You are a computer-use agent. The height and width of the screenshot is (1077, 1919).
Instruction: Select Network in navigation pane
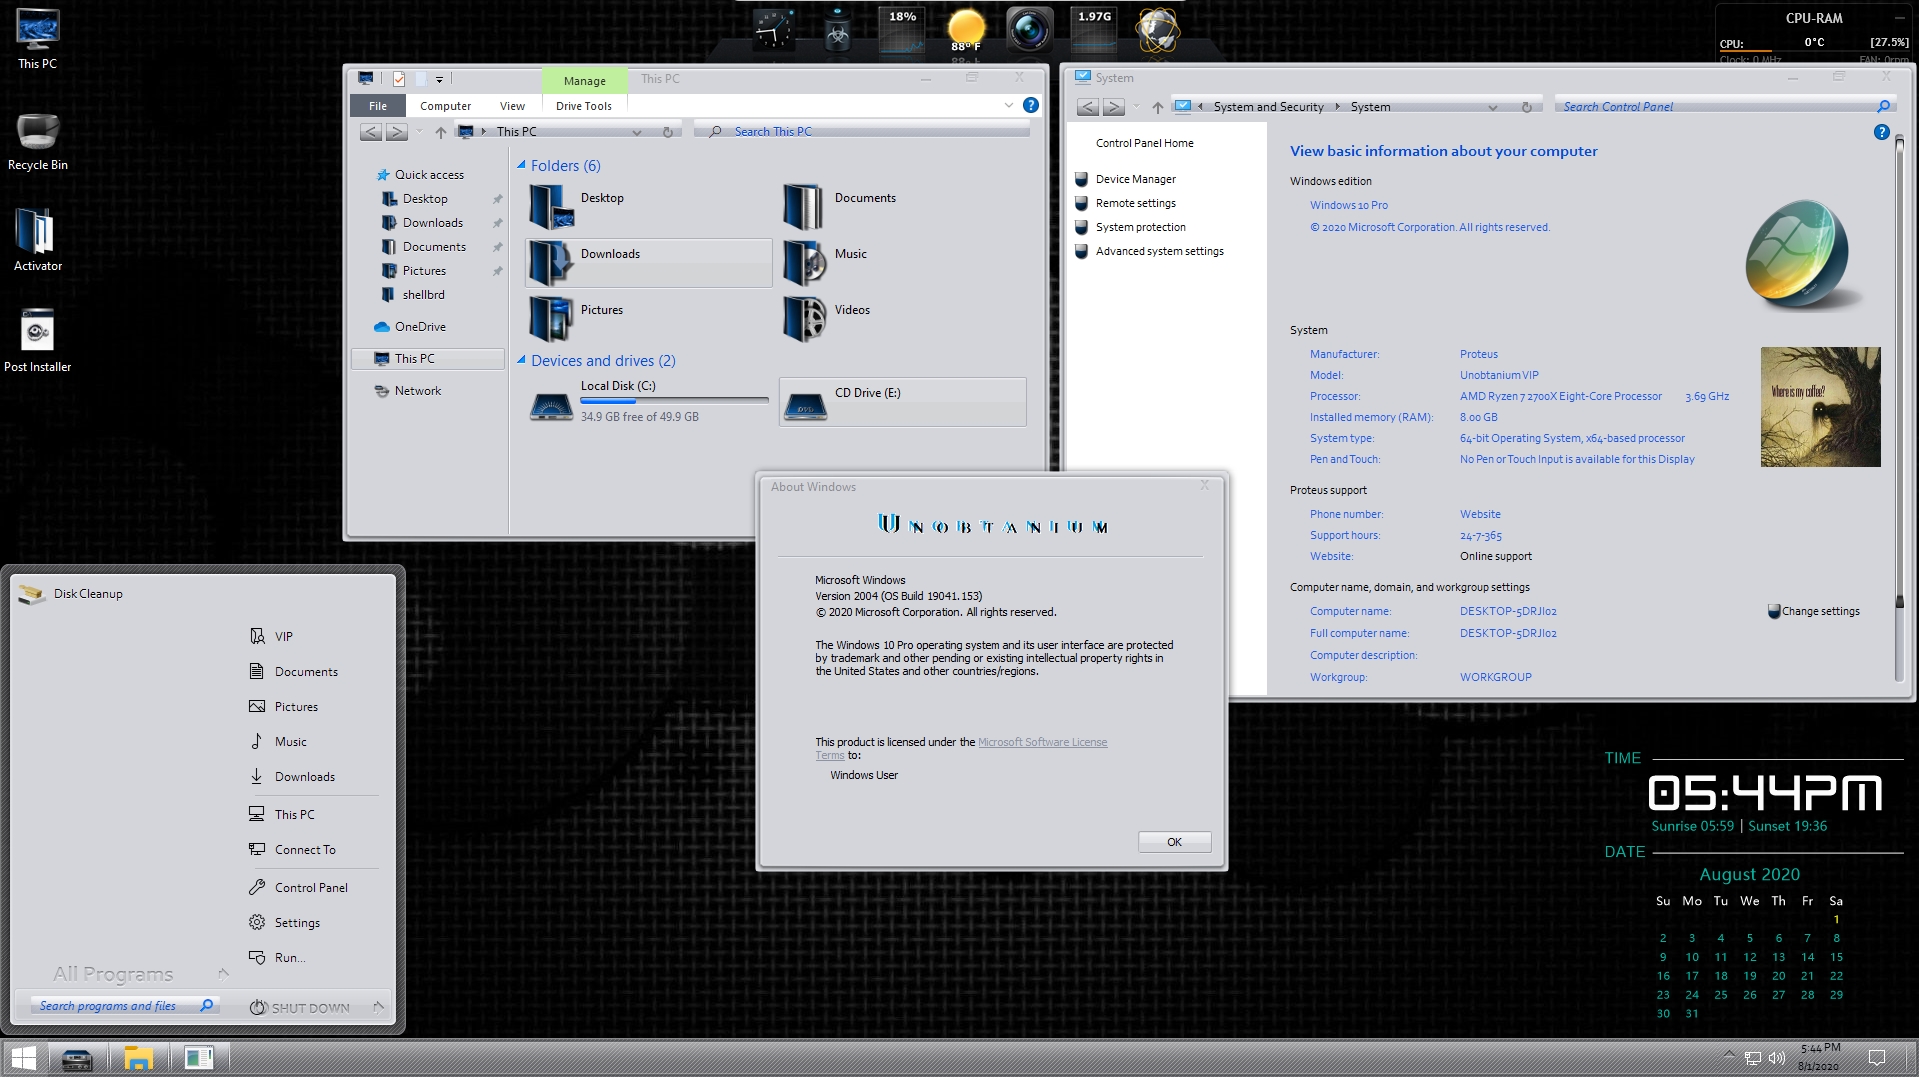click(x=417, y=391)
